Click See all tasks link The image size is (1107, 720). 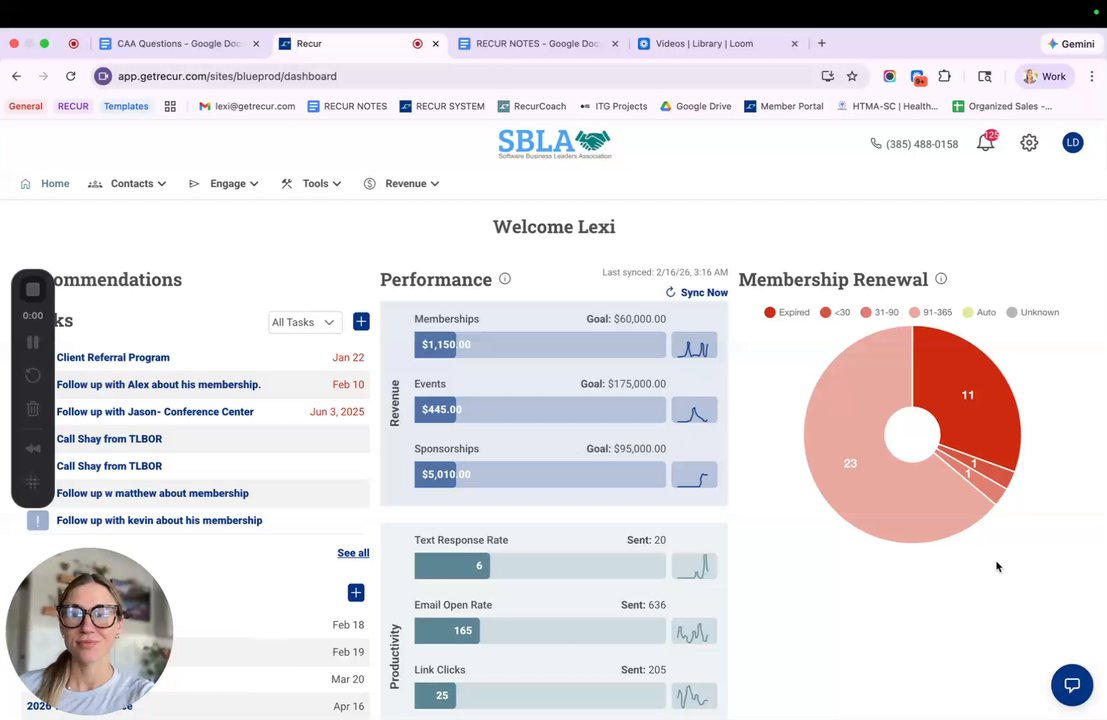(353, 553)
